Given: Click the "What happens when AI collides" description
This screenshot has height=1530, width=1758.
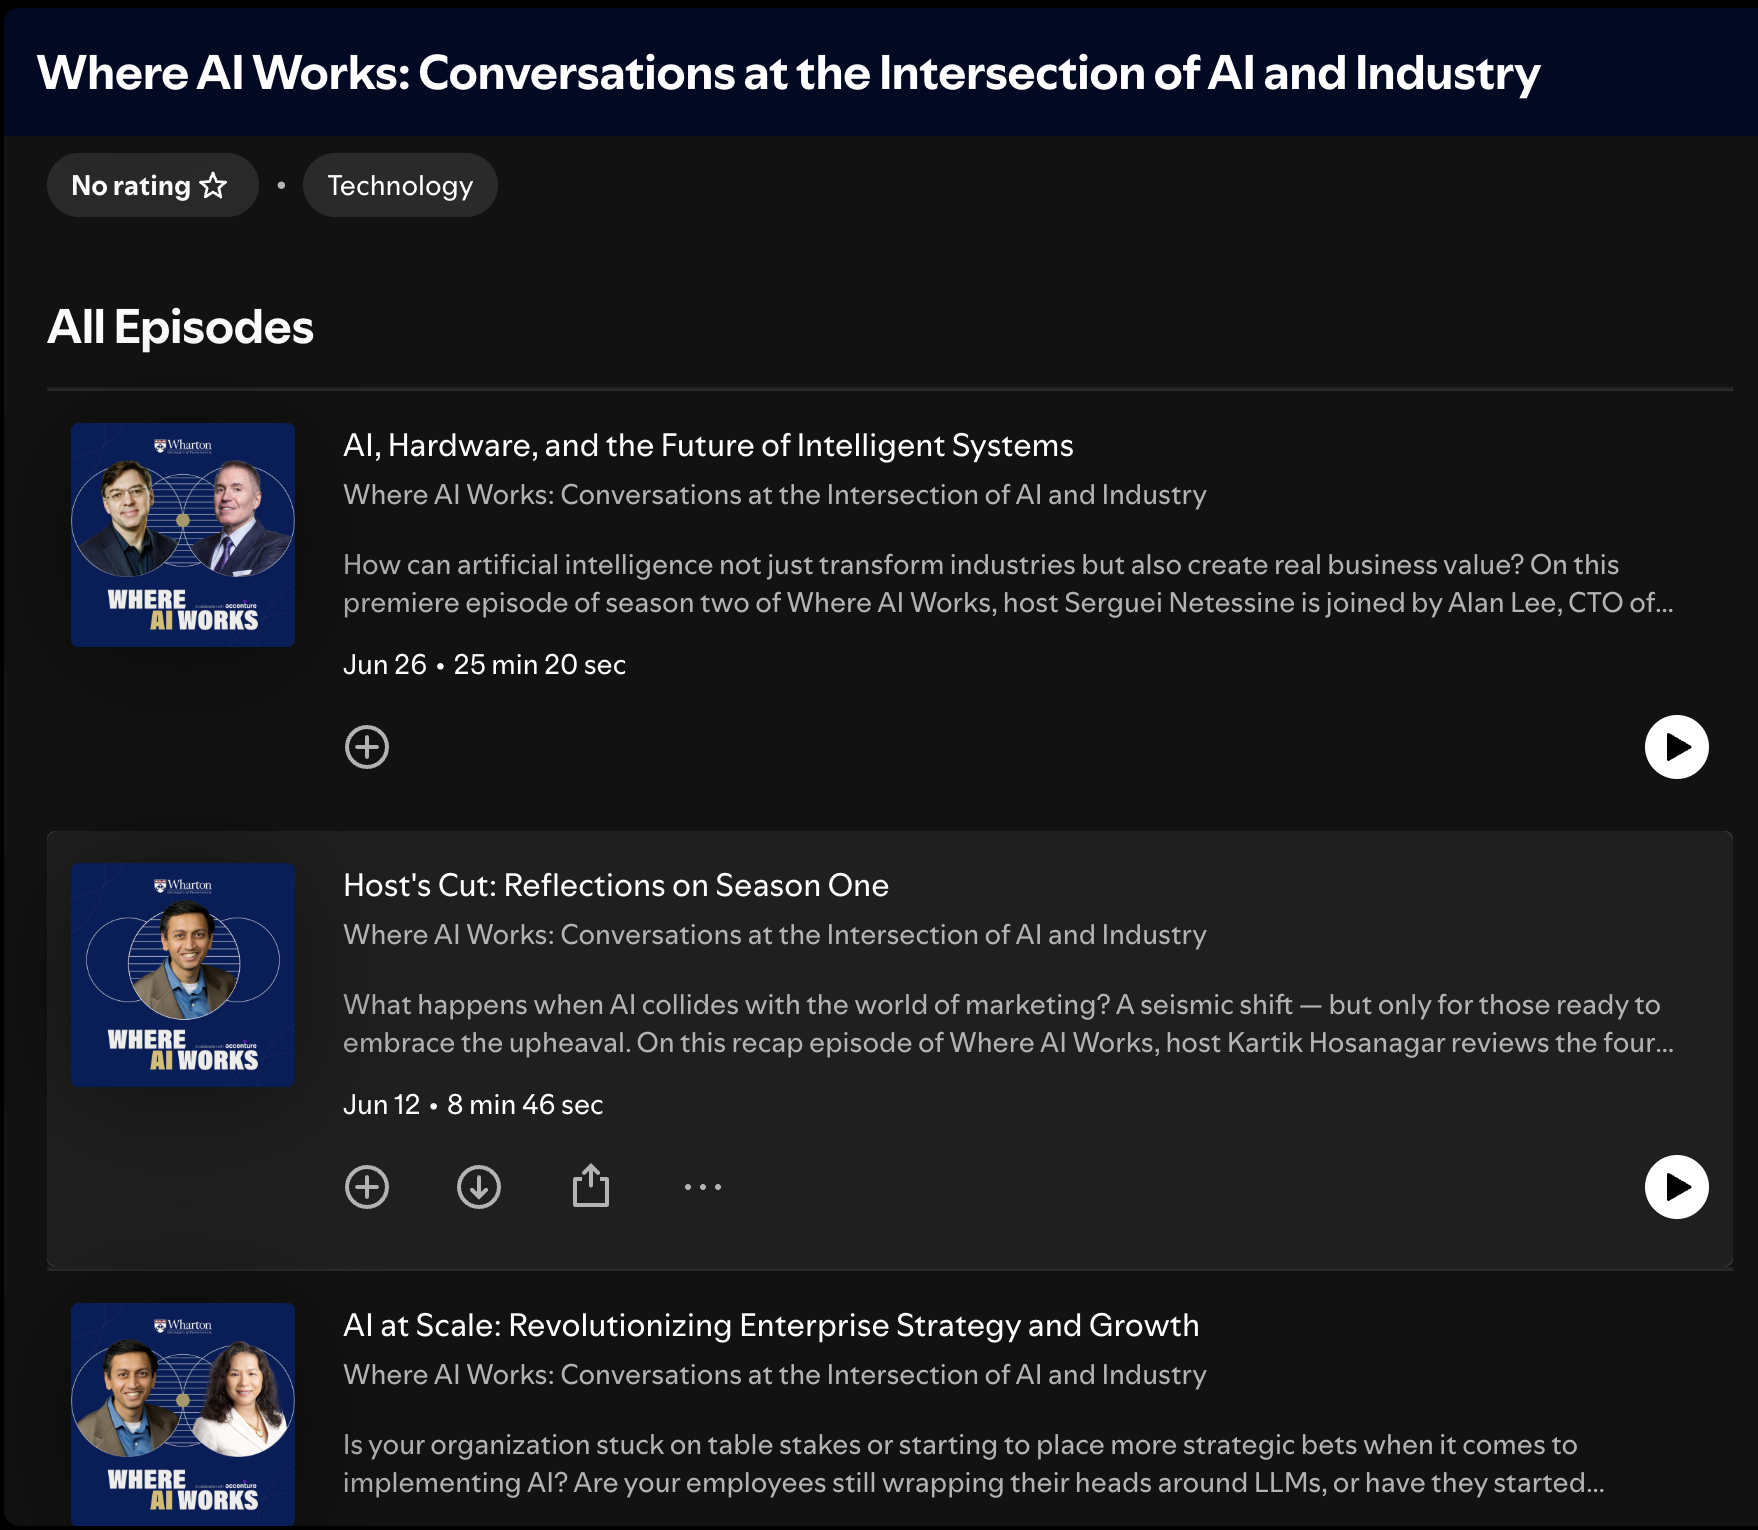Looking at the screenshot, I should coord(1008,1024).
